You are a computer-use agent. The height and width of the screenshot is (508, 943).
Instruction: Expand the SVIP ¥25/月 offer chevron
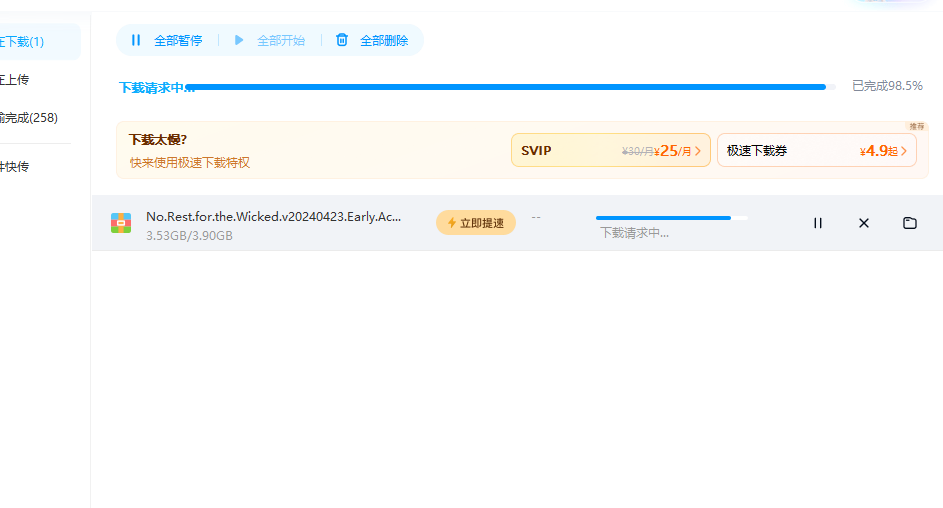point(698,151)
